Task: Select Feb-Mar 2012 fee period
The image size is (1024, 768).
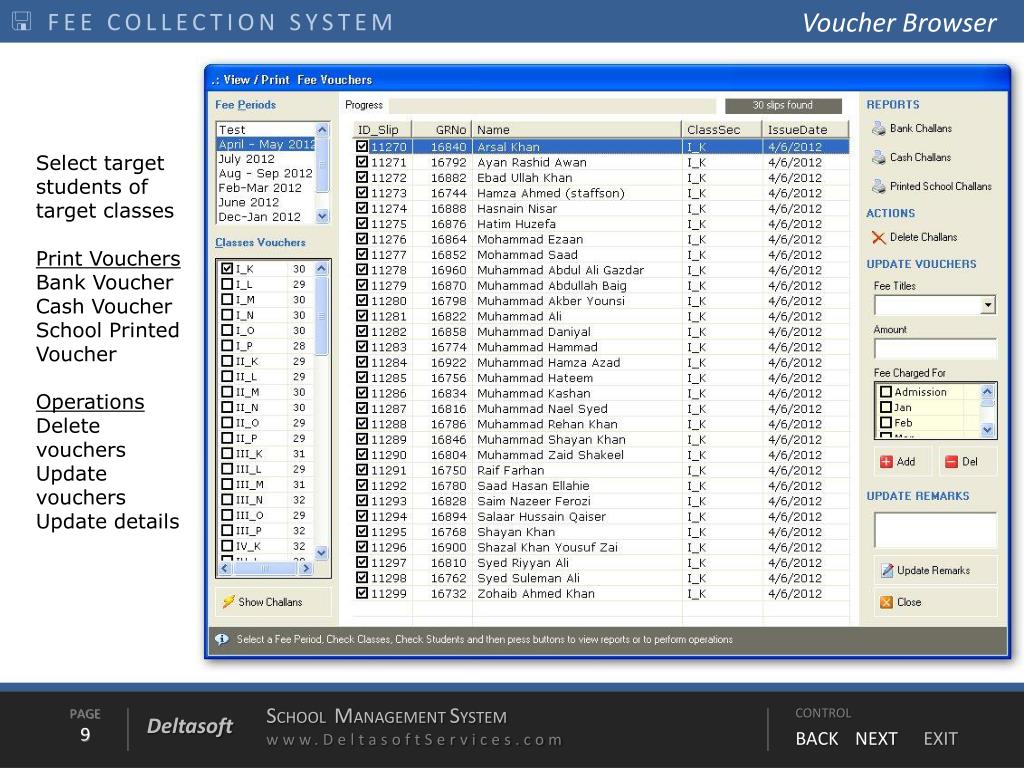Action: pos(266,187)
